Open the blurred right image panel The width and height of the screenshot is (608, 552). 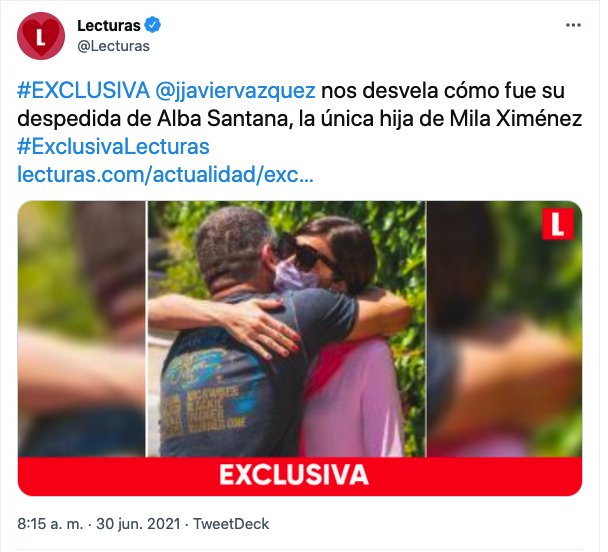(504, 329)
